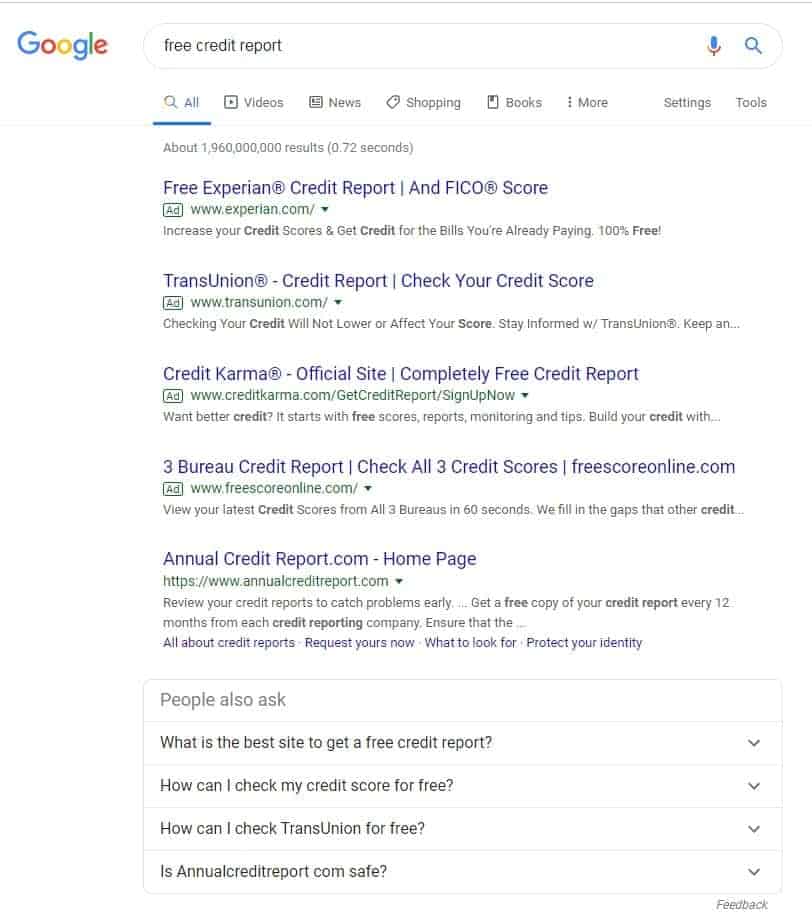This screenshot has width=812, height=922.
Task: Open Settings menu
Action: (x=687, y=102)
